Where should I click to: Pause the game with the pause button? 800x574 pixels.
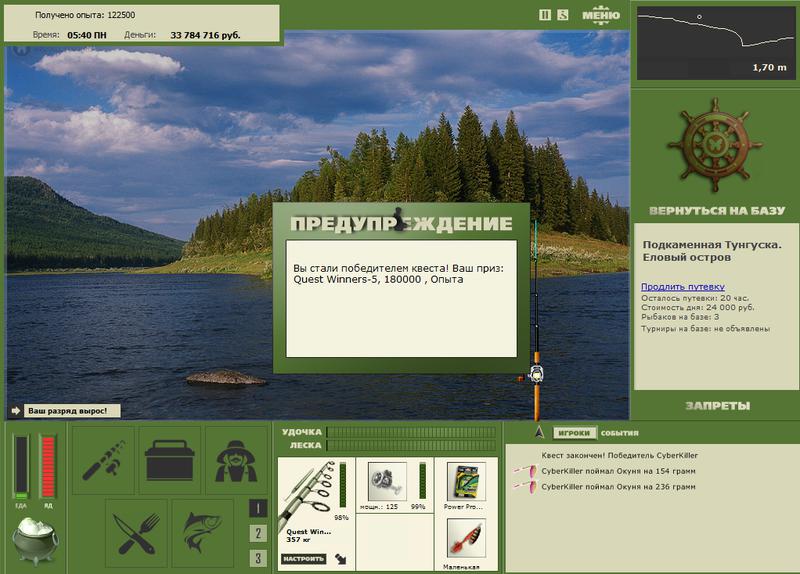point(545,15)
